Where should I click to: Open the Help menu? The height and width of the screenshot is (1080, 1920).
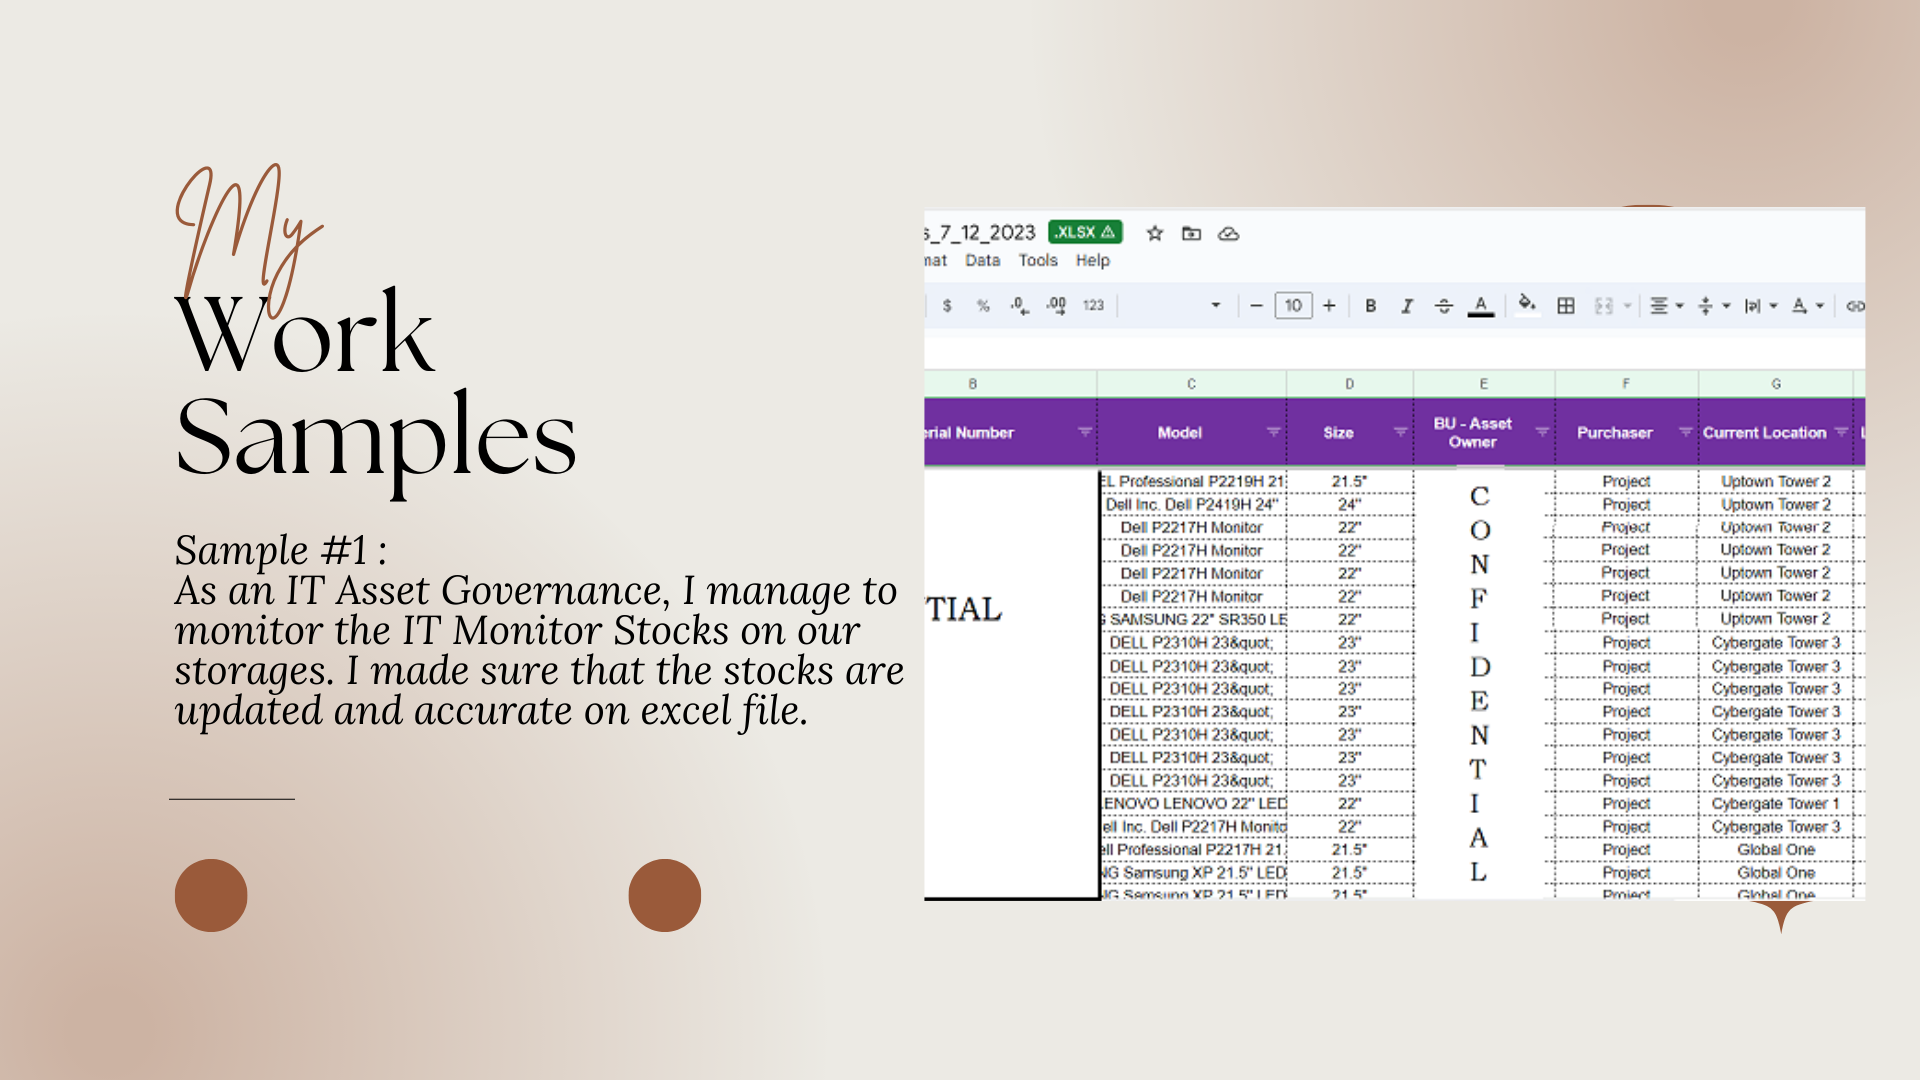tap(1092, 260)
